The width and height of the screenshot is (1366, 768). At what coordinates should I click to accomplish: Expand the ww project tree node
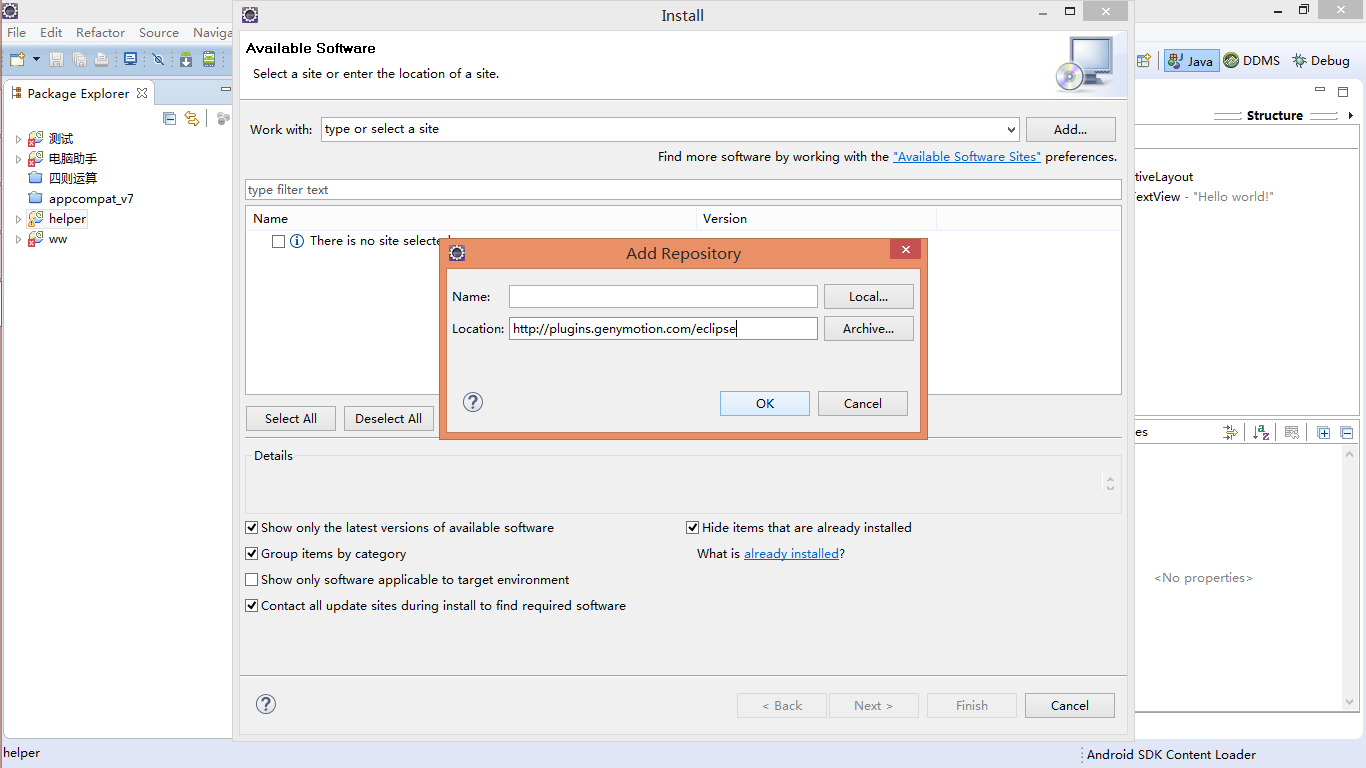(x=18, y=239)
